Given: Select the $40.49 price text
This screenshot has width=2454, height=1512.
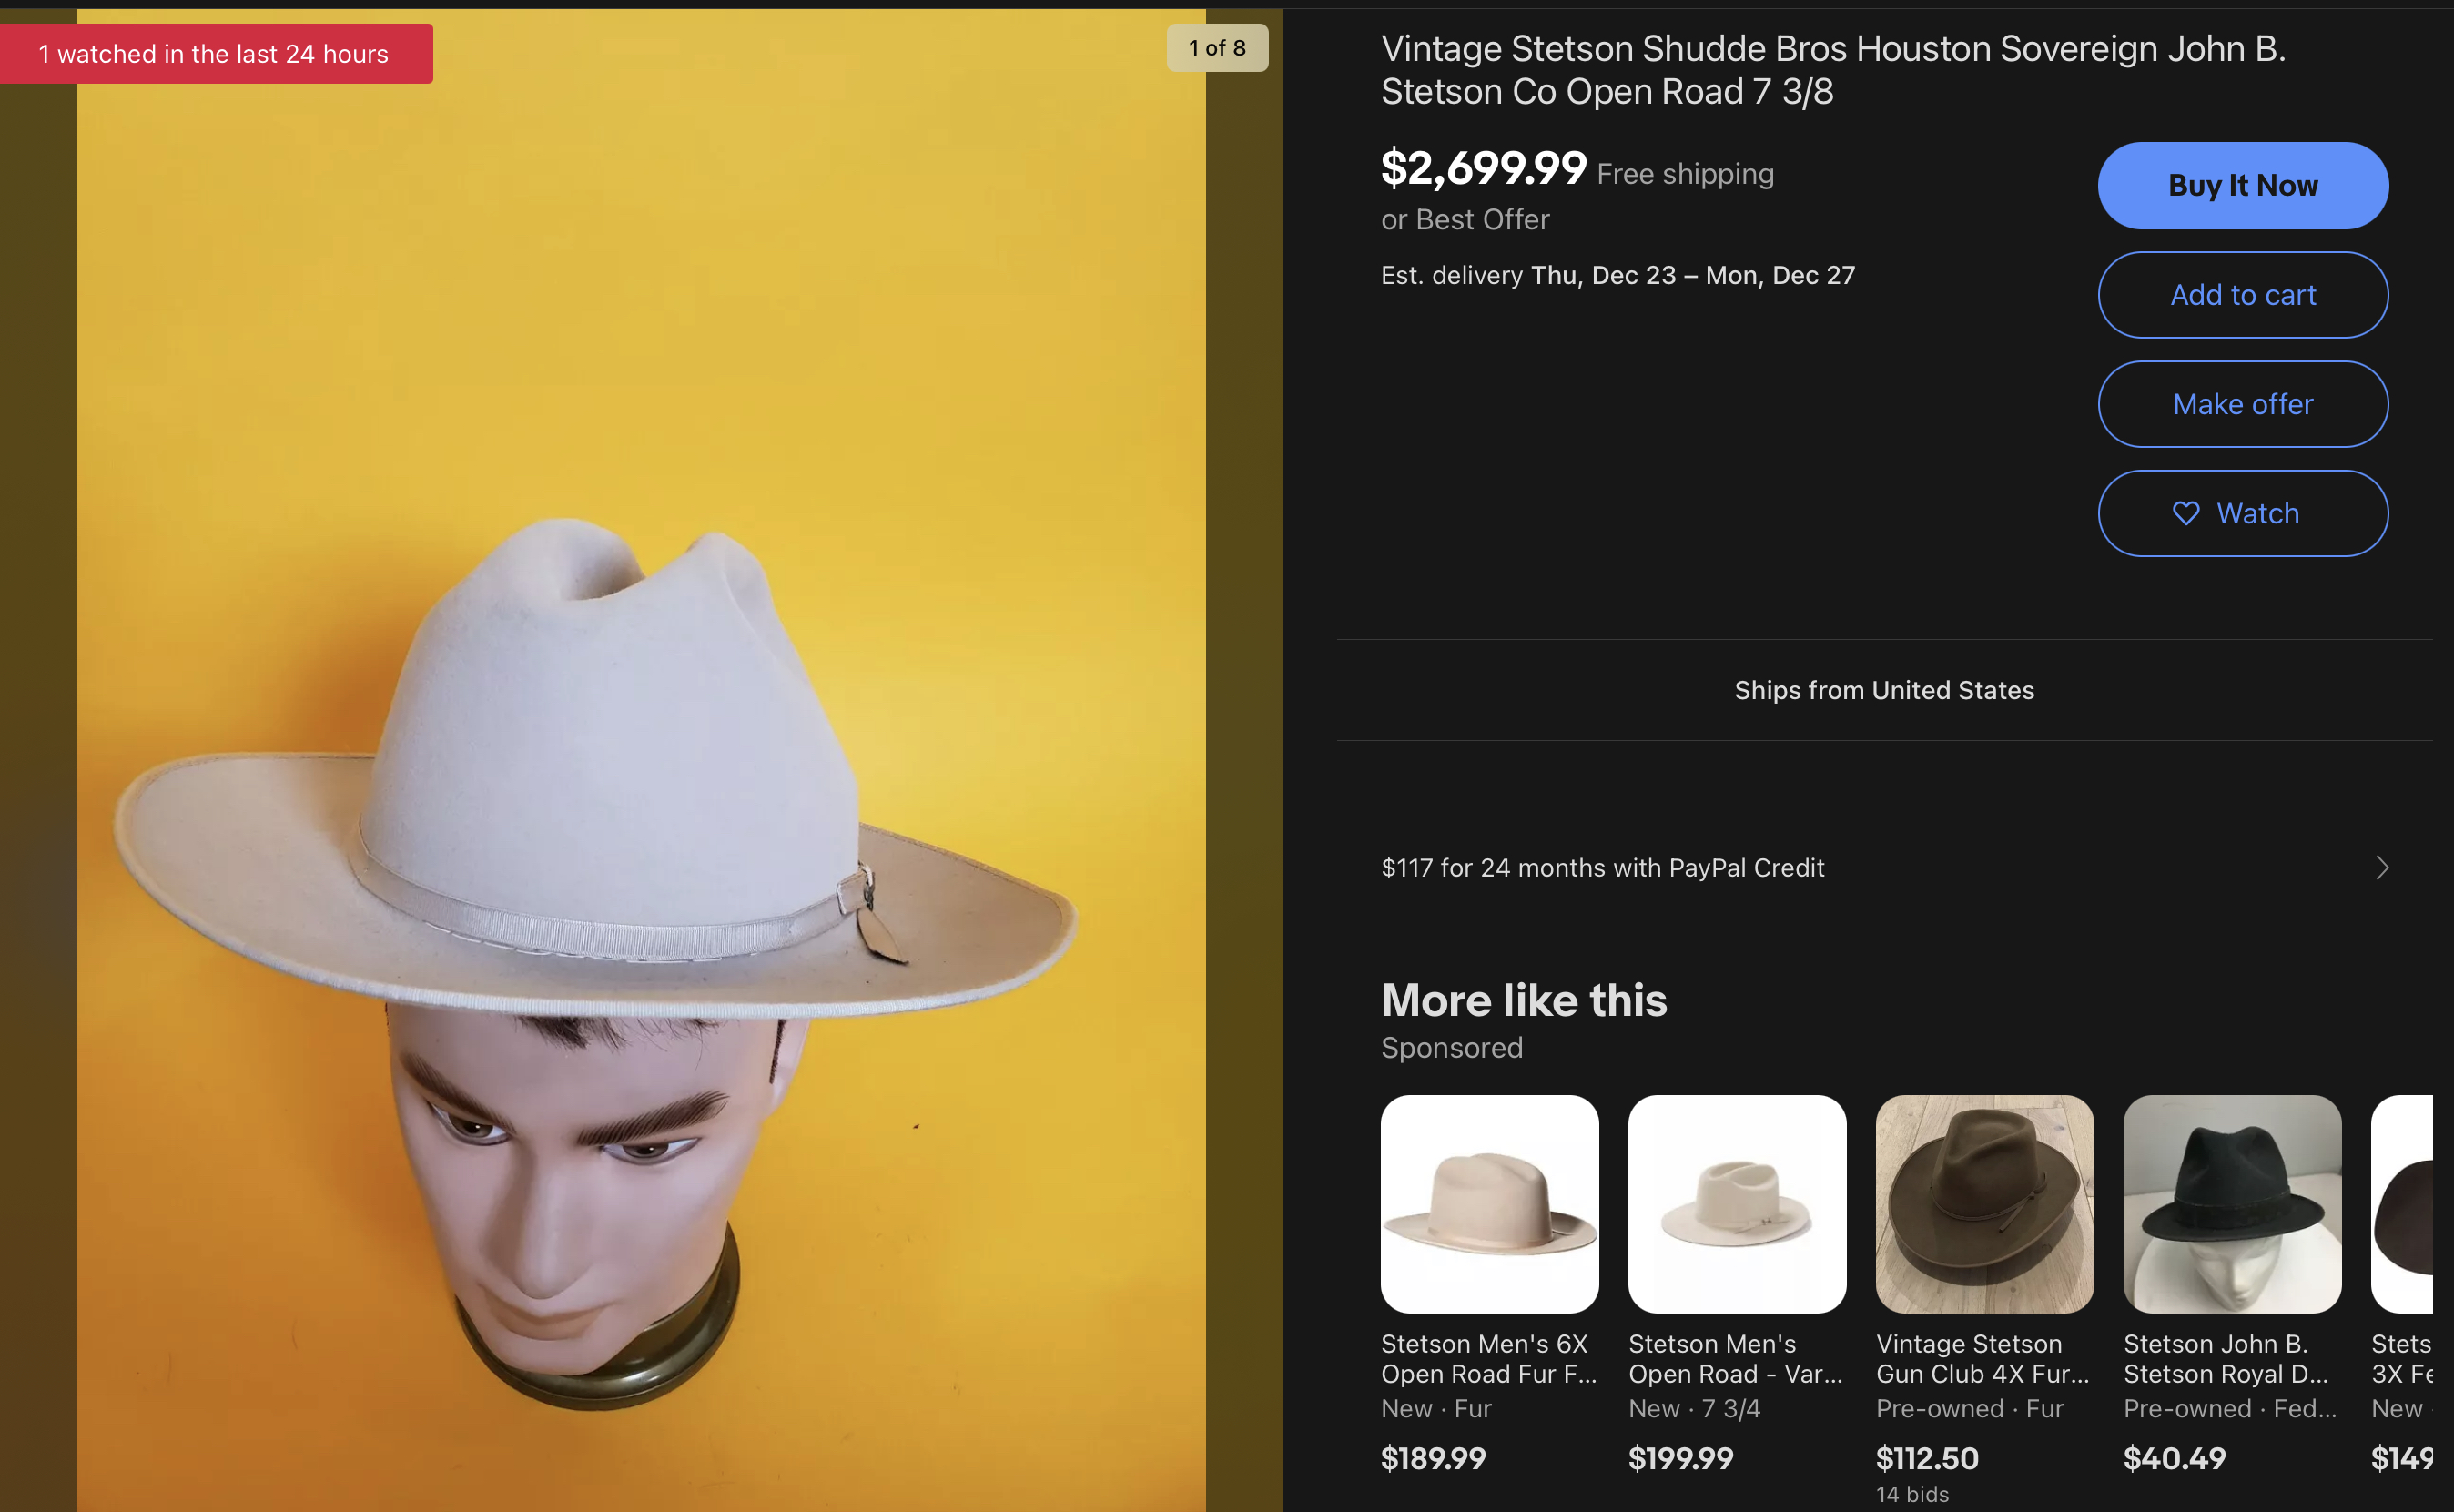Looking at the screenshot, I should 2175,1458.
